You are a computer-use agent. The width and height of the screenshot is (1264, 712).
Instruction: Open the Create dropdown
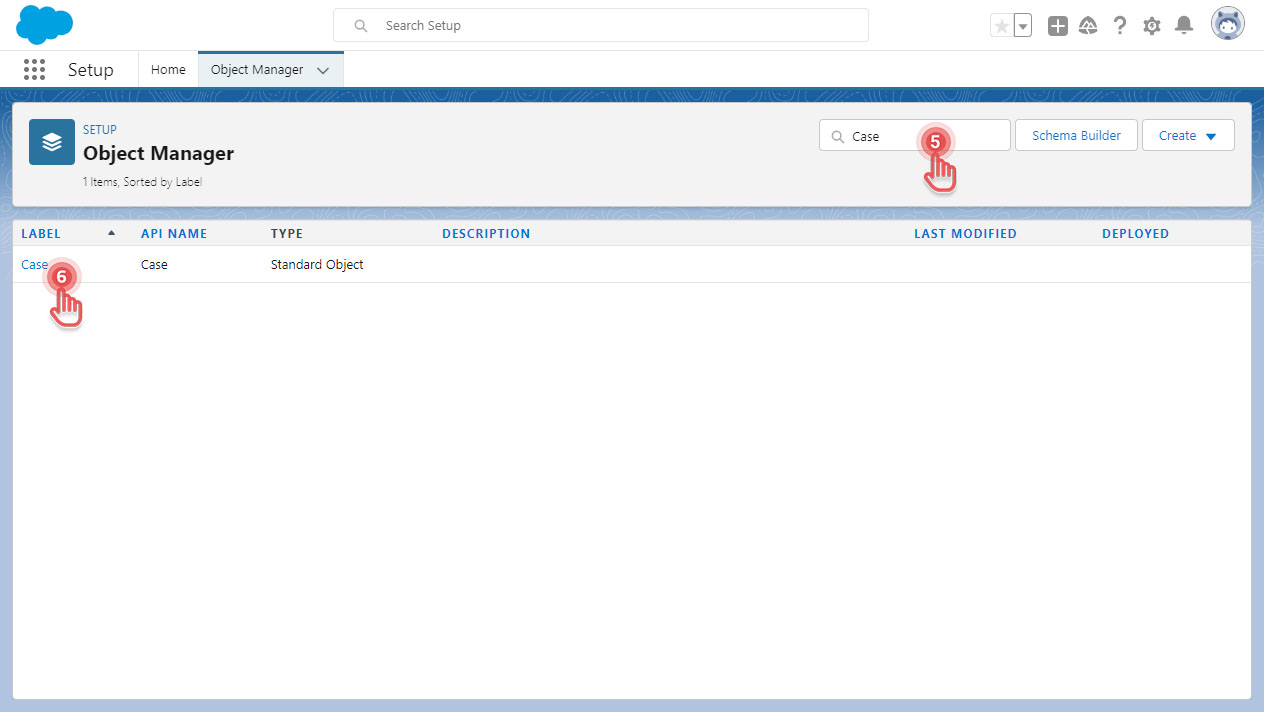[x=1187, y=135]
